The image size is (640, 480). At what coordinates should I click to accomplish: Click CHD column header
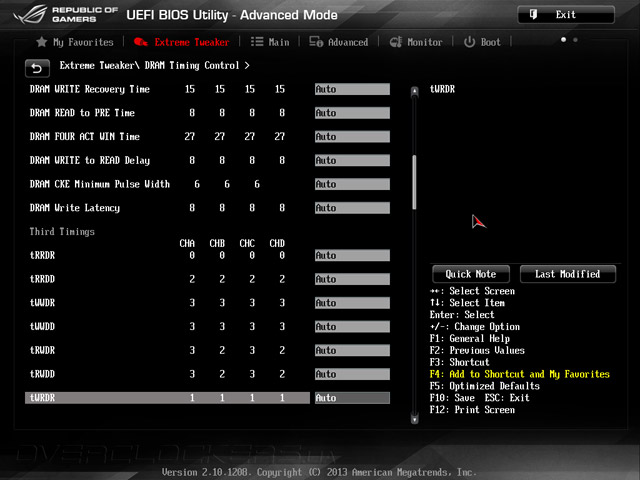tap(277, 244)
